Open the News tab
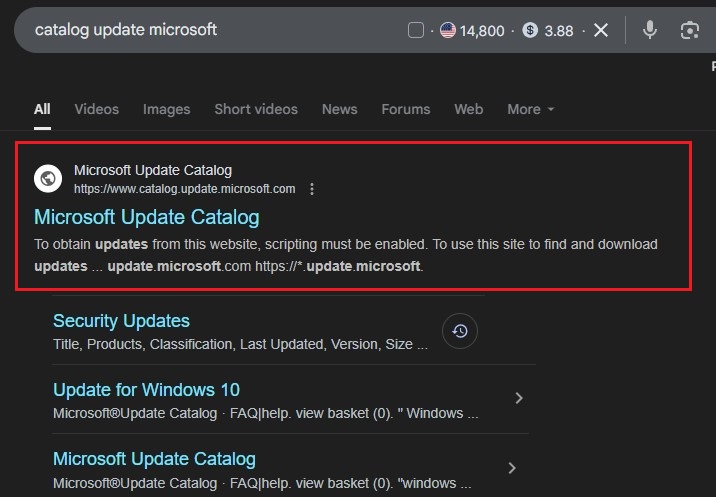The height and width of the screenshot is (497, 716). [339, 109]
